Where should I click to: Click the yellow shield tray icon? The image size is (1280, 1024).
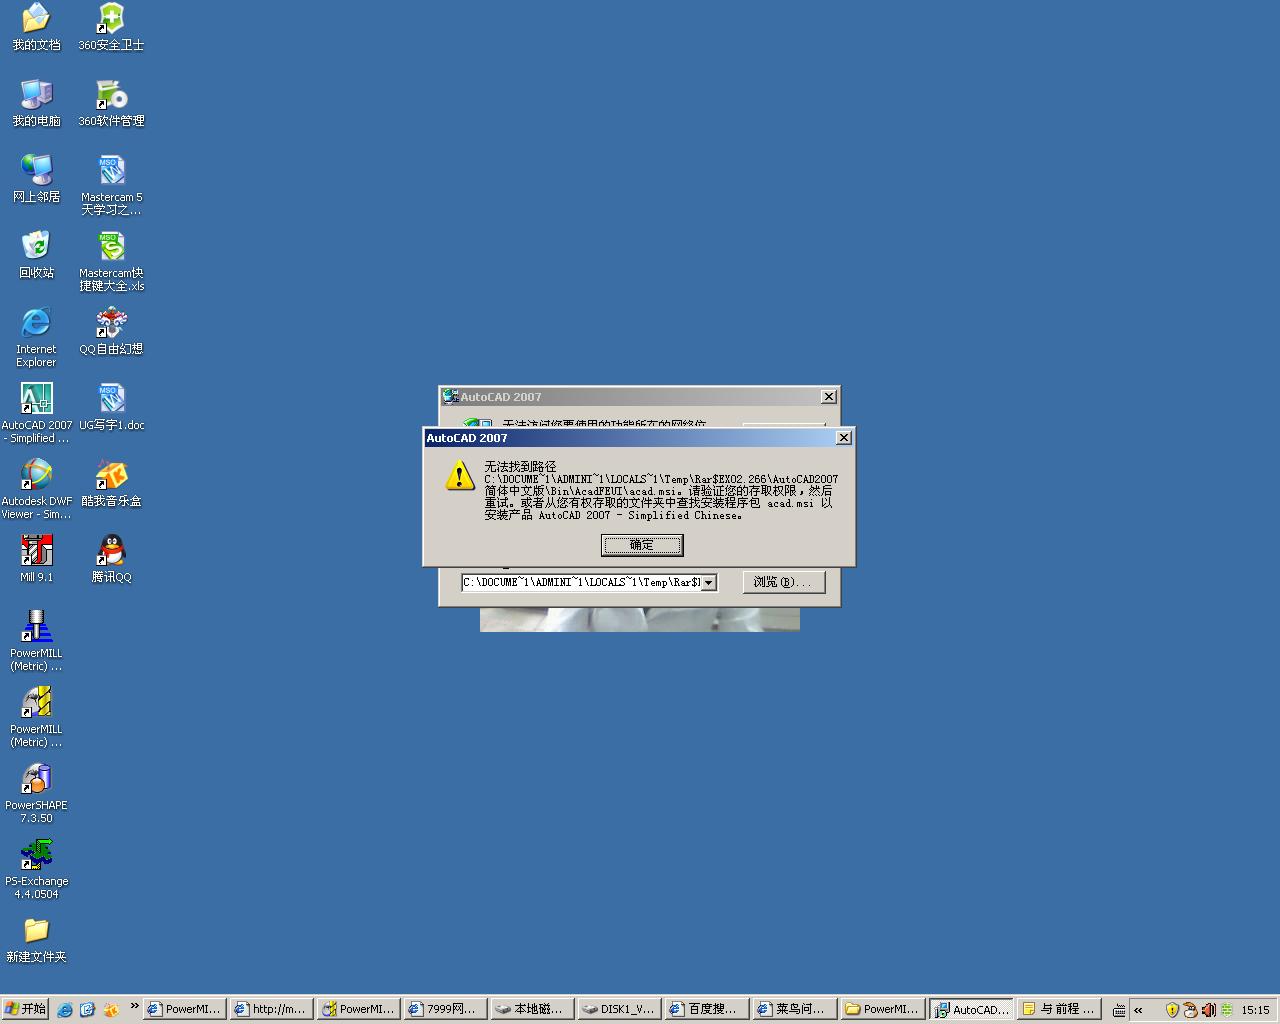[1172, 1010]
